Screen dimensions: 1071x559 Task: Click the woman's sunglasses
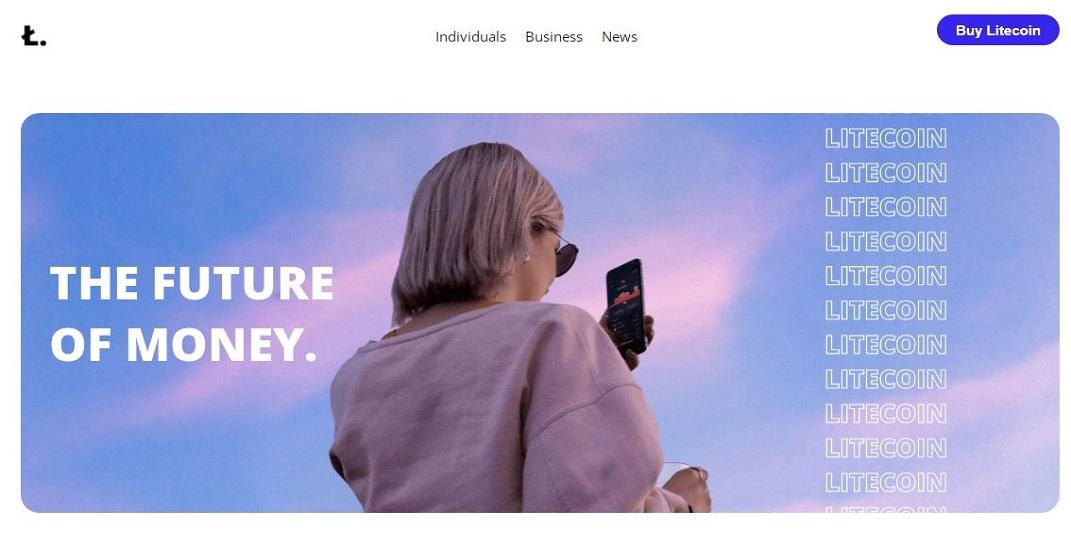click(564, 254)
